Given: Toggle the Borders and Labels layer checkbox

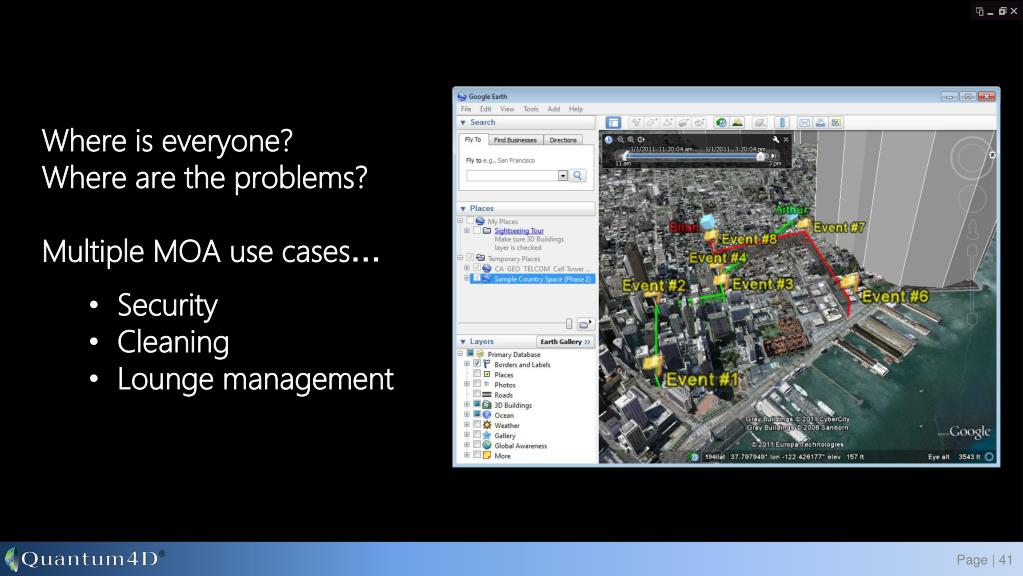Looking at the screenshot, I should point(477,364).
